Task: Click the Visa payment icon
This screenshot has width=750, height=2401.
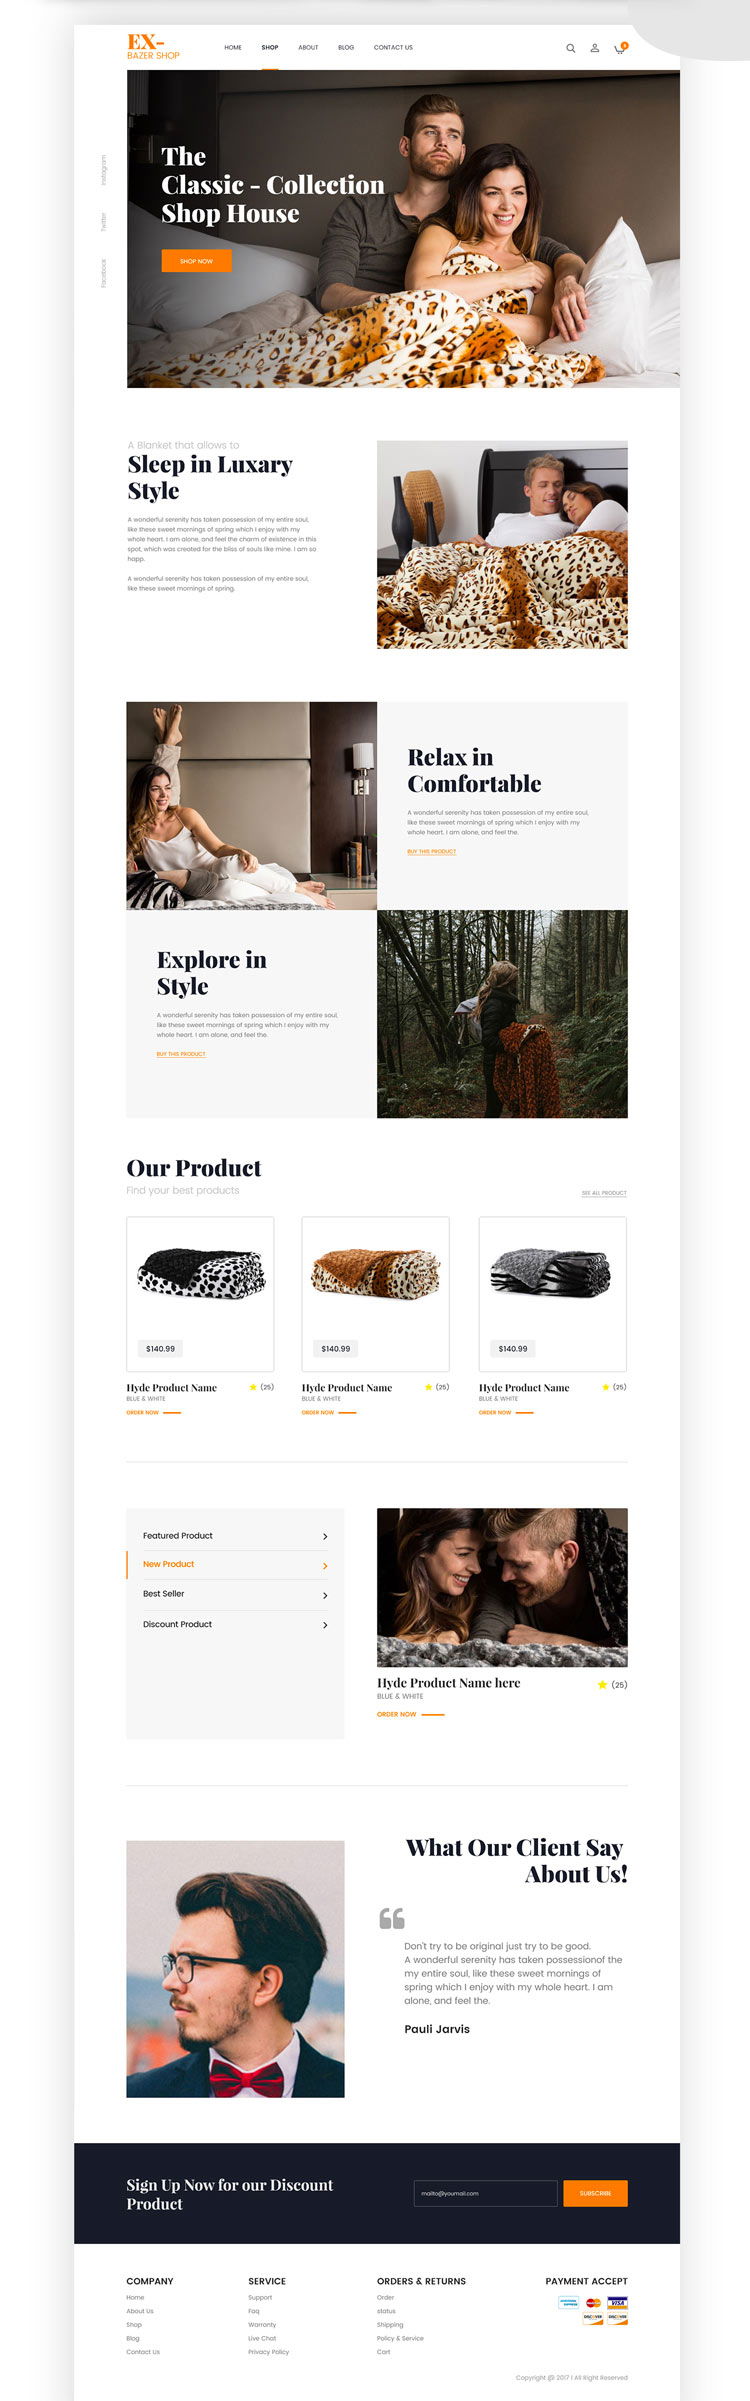Action: pos(617,2302)
